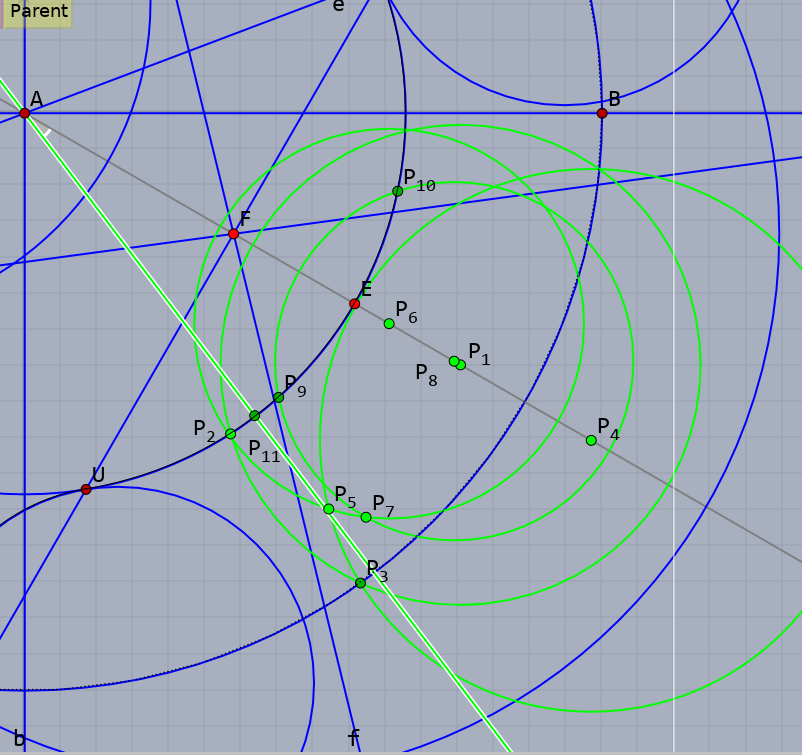Viewport: 802px width, 755px height.
Task: Click dark green point P3
Action: pos(361,583)
